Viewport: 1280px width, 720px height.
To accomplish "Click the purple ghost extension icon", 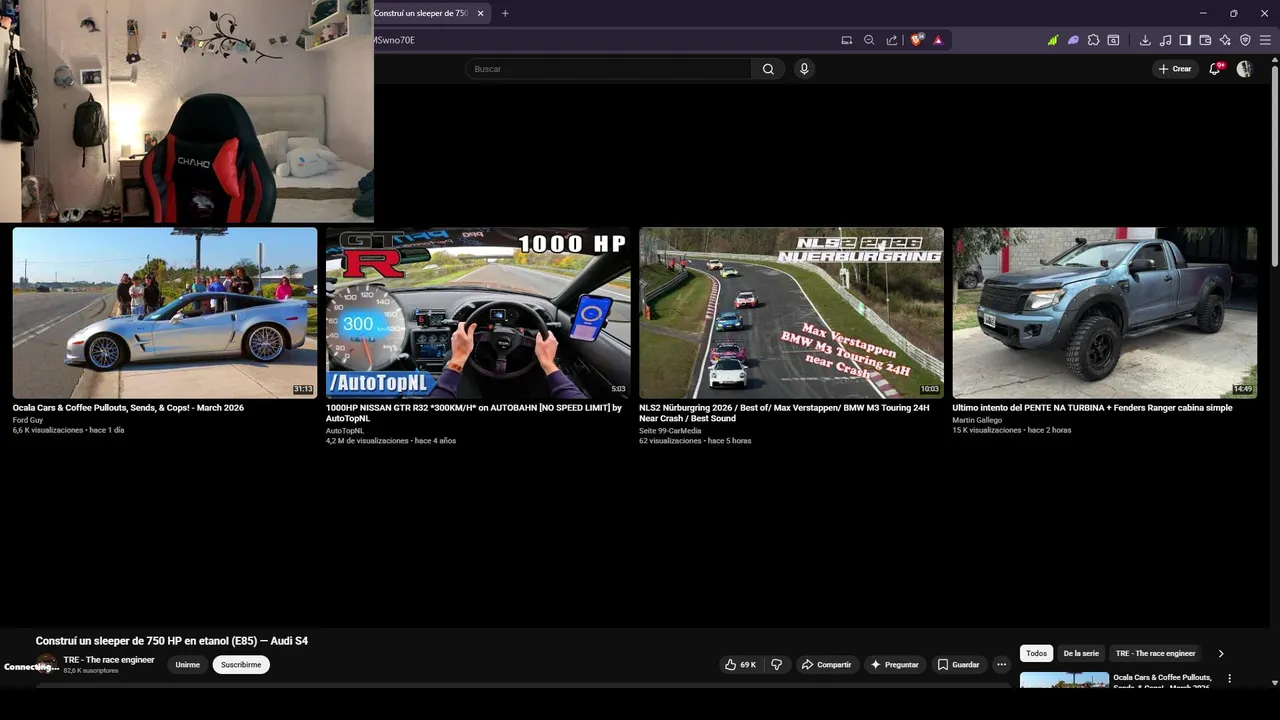I will 1073,40.
